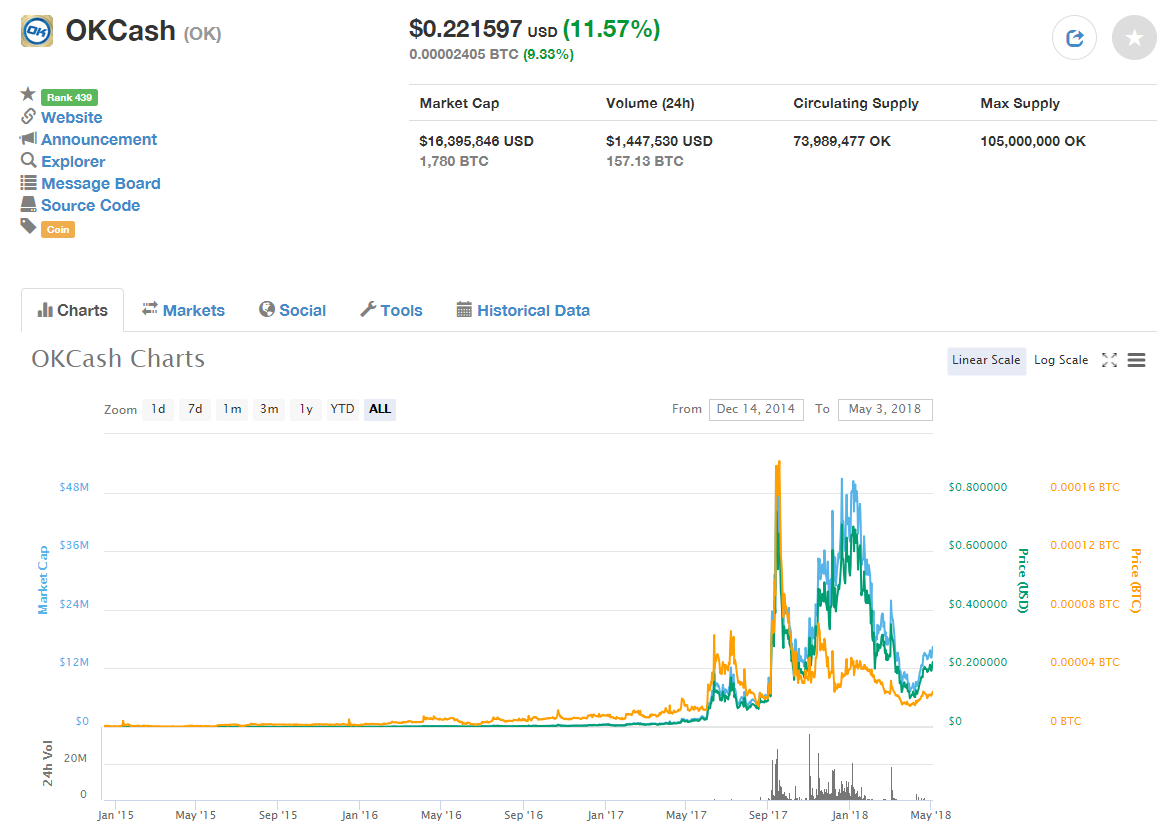Click the chain link icon beside Website
1170x837 pixels.
[x=28, y=116]
